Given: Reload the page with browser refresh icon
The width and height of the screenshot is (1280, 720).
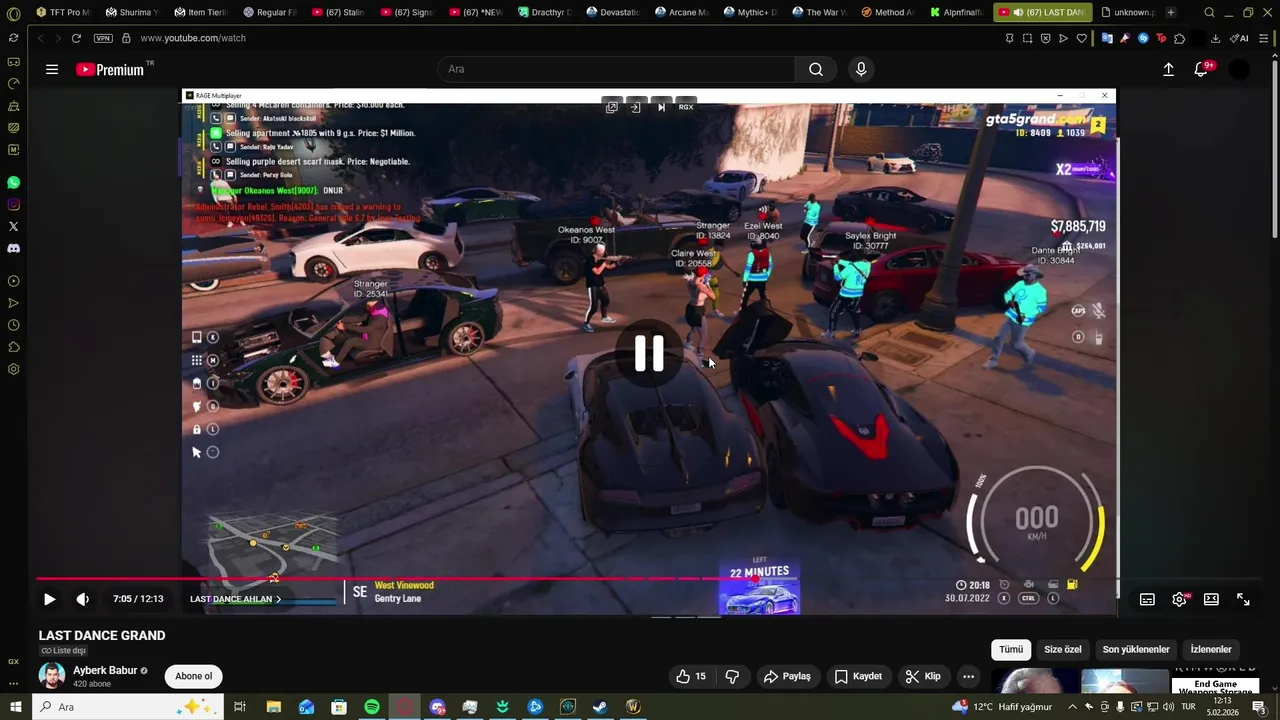Looking at the screenshot, I should [76, 38].
